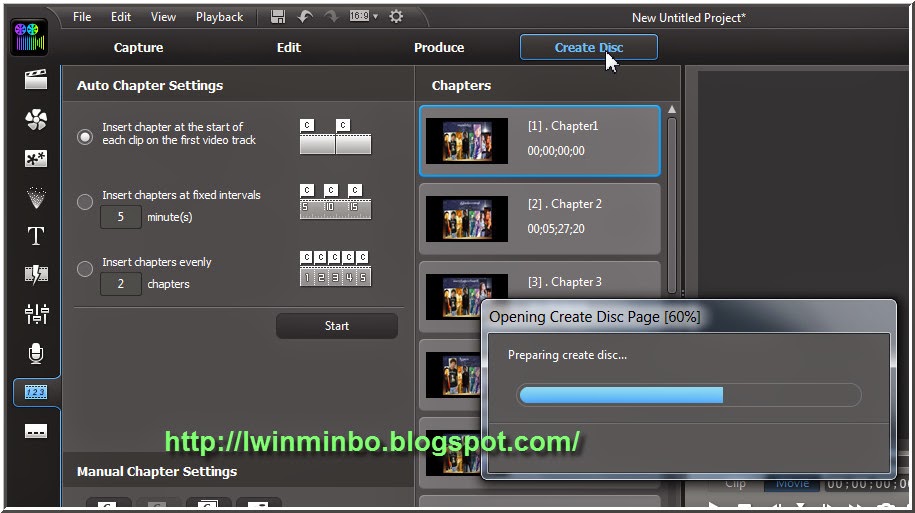Open the PiP Objects Room icon
Image resolution: width=915 pixels, height=513 pixels.
point(36,158)
